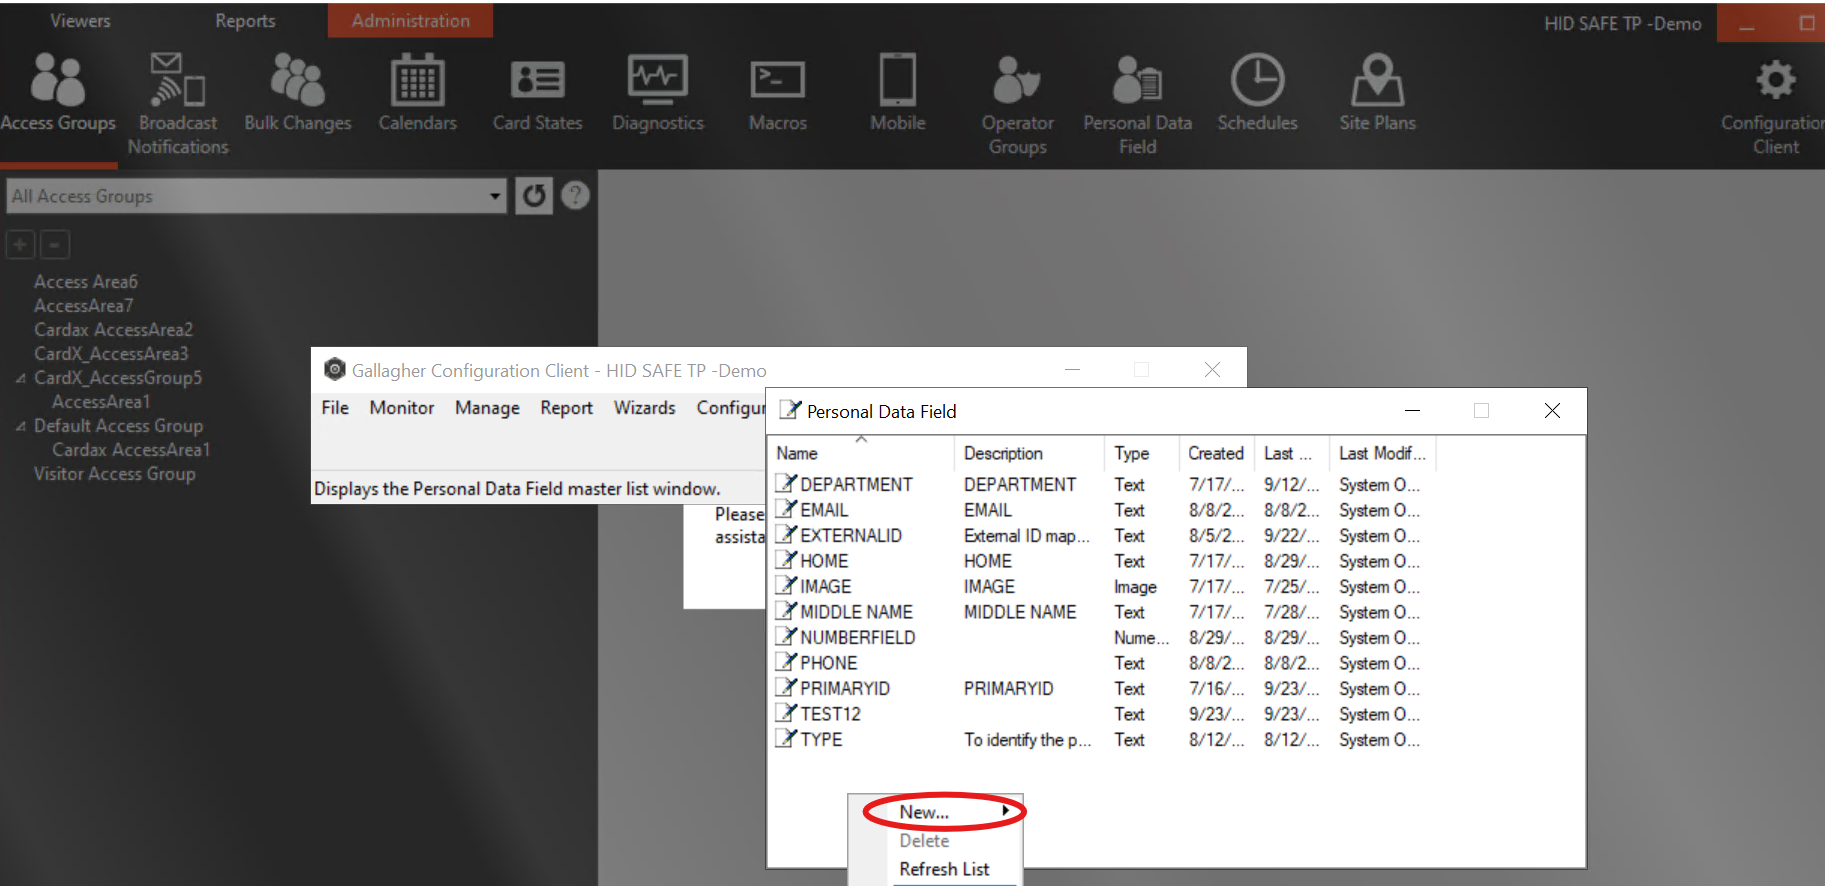Select the IMAGE field row icon

point(787,586)
